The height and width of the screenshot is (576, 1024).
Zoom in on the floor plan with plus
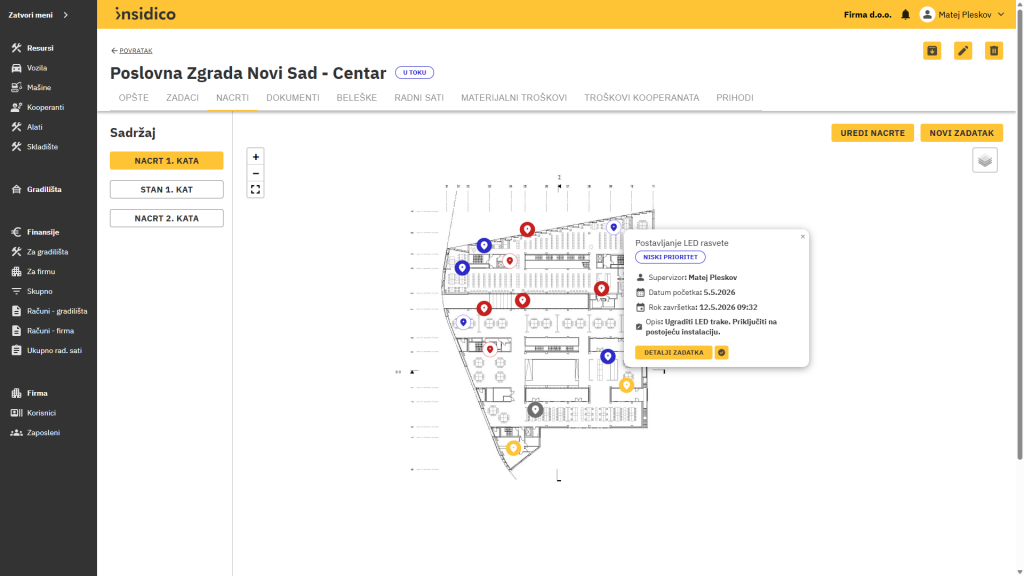[255, 157]
